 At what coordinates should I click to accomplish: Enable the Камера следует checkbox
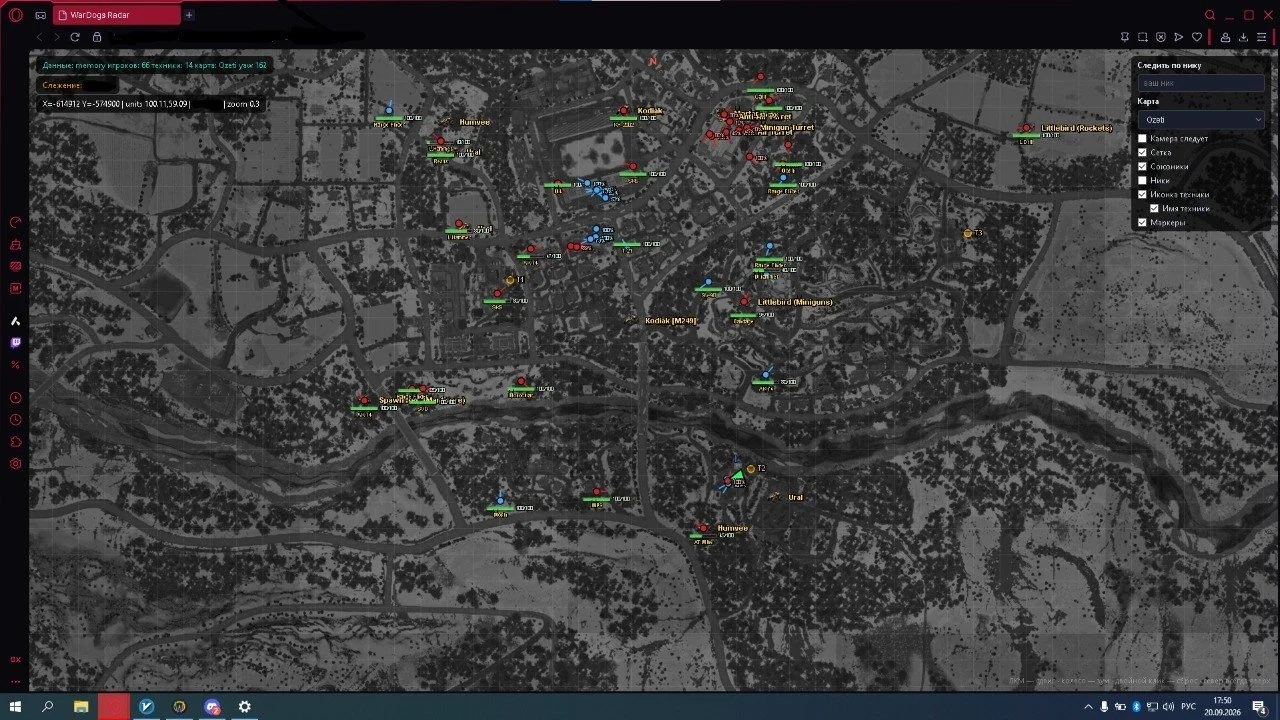click(1143, 139)
